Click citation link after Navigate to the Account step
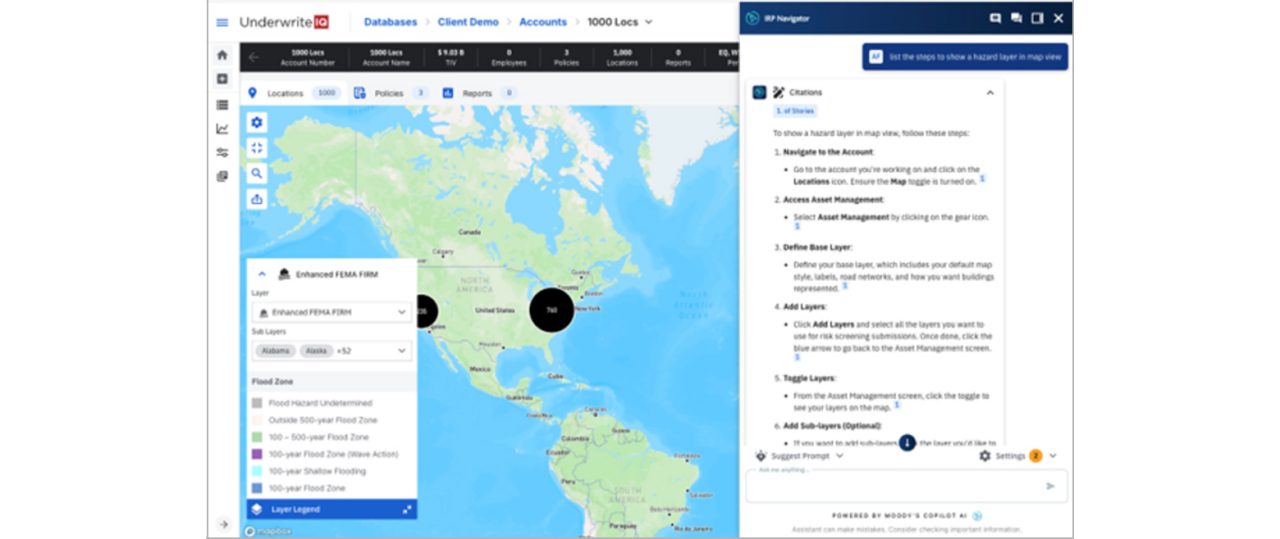This screenshot has width=1280, height=539. pos(982,178)
